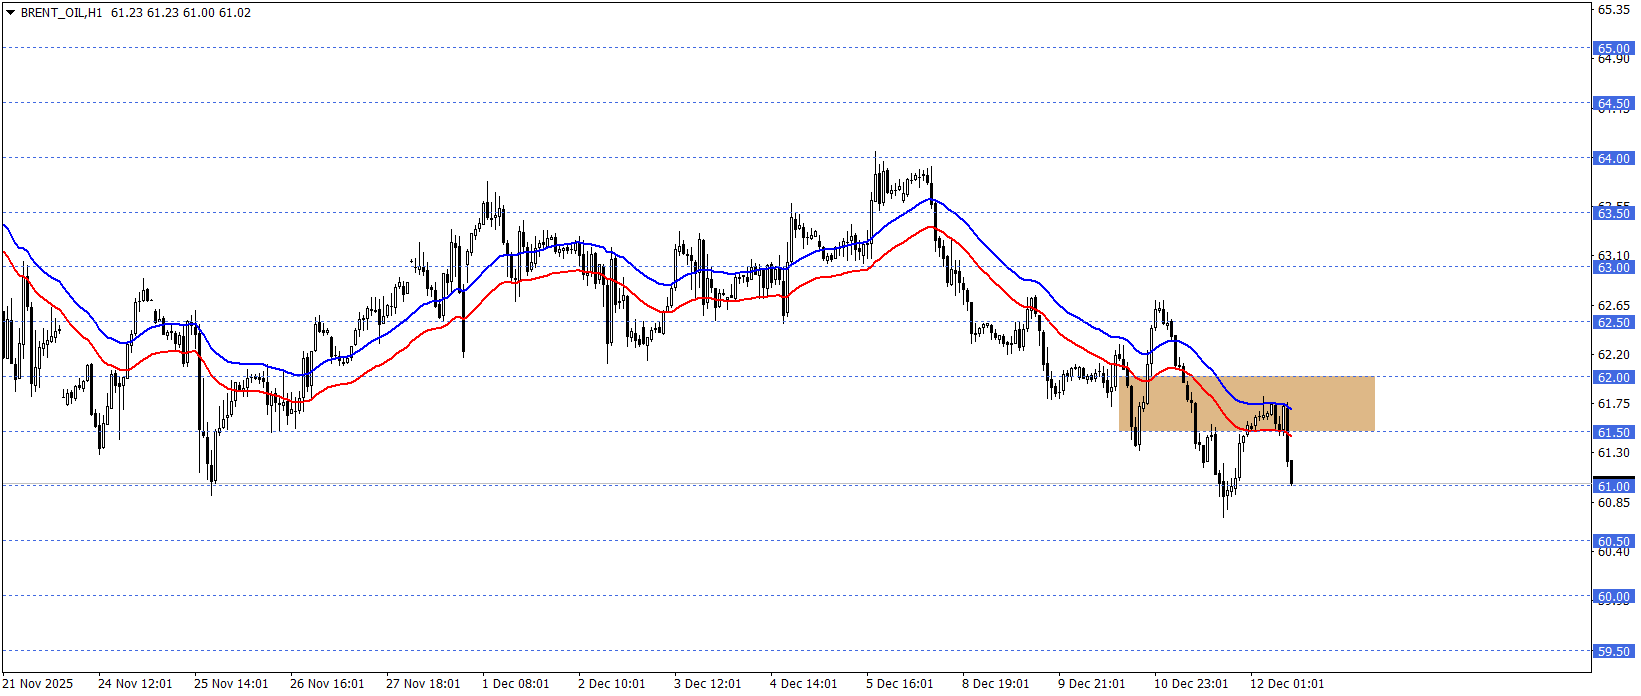Click the 10 Dec 23:01 time label

[1191, 684]
